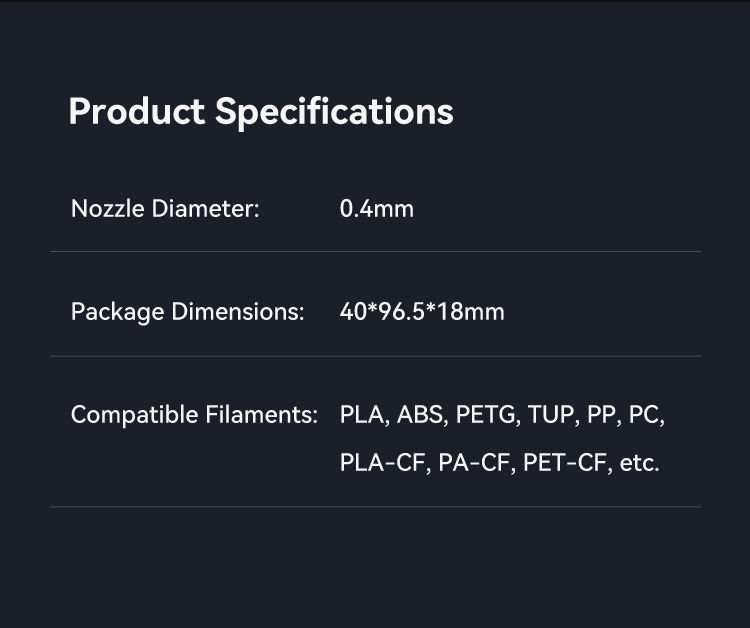Click the 'Nozzle Diameter:' label
The width and height of the screenshot is (750, 628).
point(165,209)
